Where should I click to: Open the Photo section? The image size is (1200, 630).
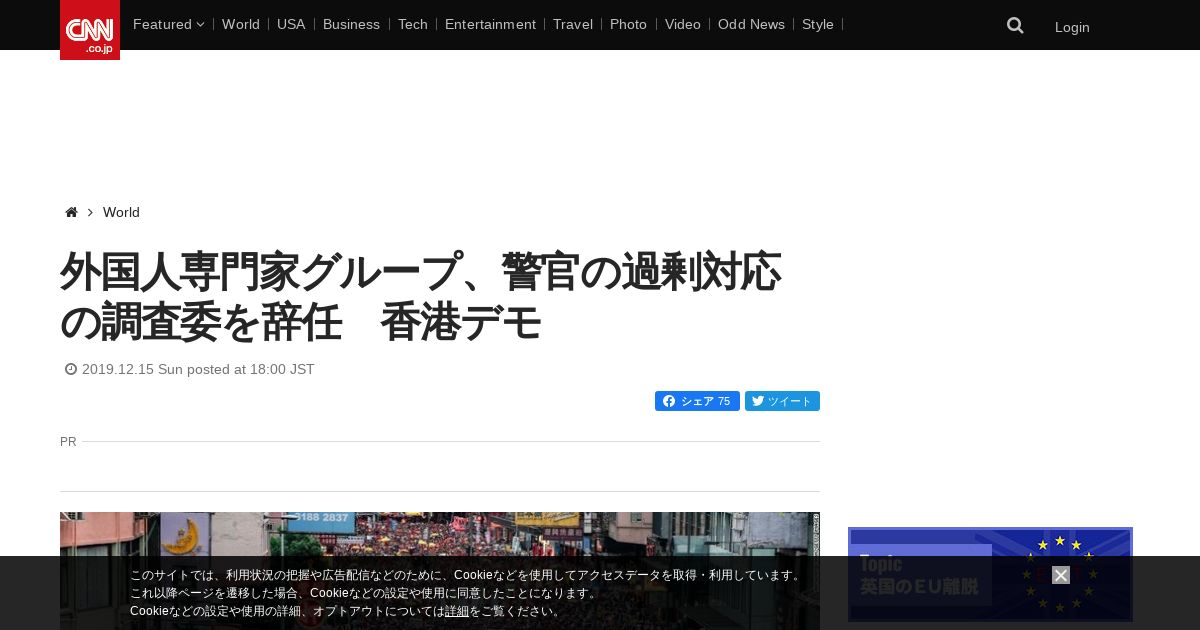628,24
